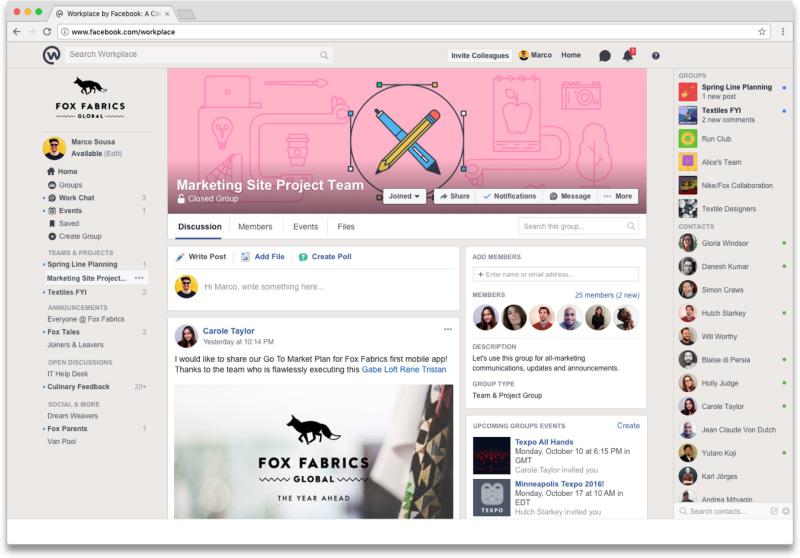Click magnifier icon in group search box
800x558 pixels.
pos(631,226)
